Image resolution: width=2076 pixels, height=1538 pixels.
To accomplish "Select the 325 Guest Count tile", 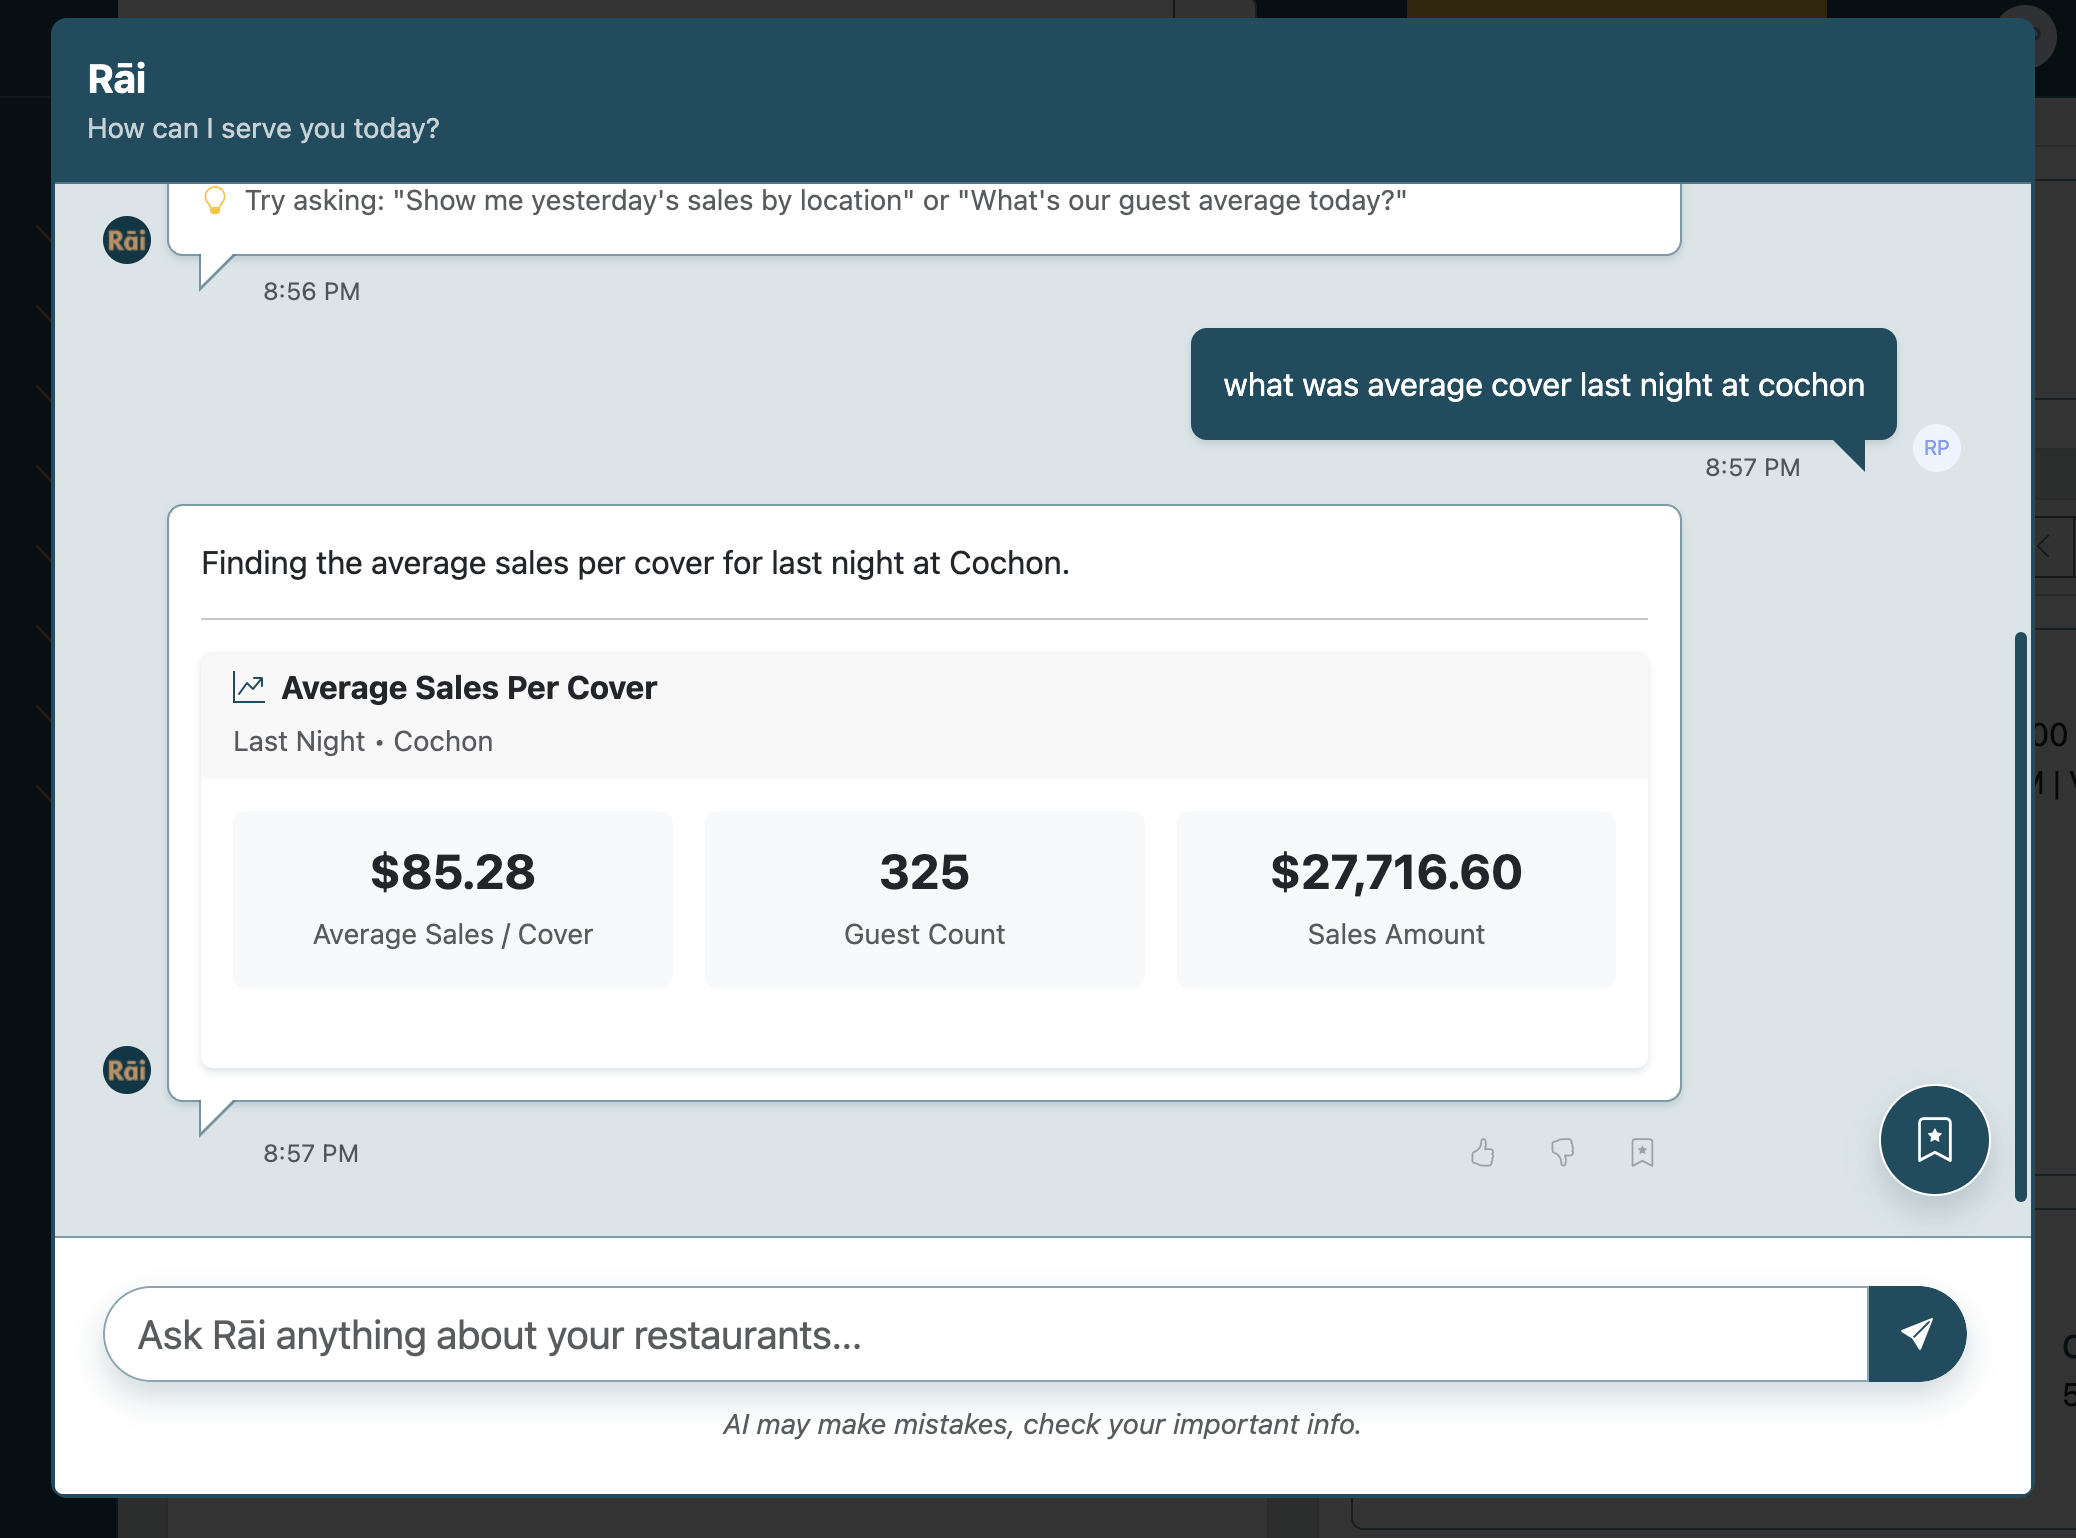I will pyautogui.click(x=924, y=899).
